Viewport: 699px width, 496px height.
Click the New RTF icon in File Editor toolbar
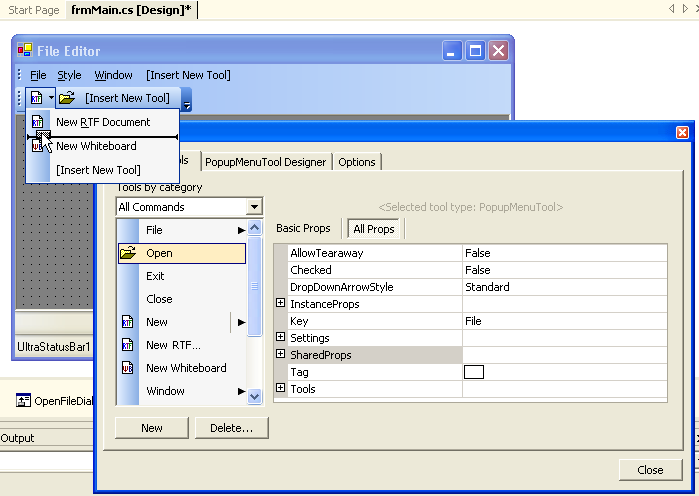coord(36,98)
